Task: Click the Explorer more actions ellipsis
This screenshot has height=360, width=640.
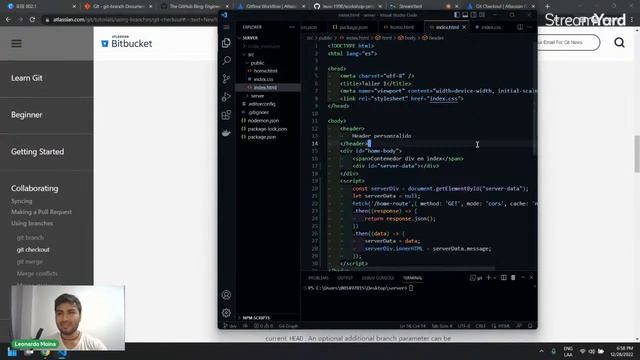Action: tap(291, 27)
